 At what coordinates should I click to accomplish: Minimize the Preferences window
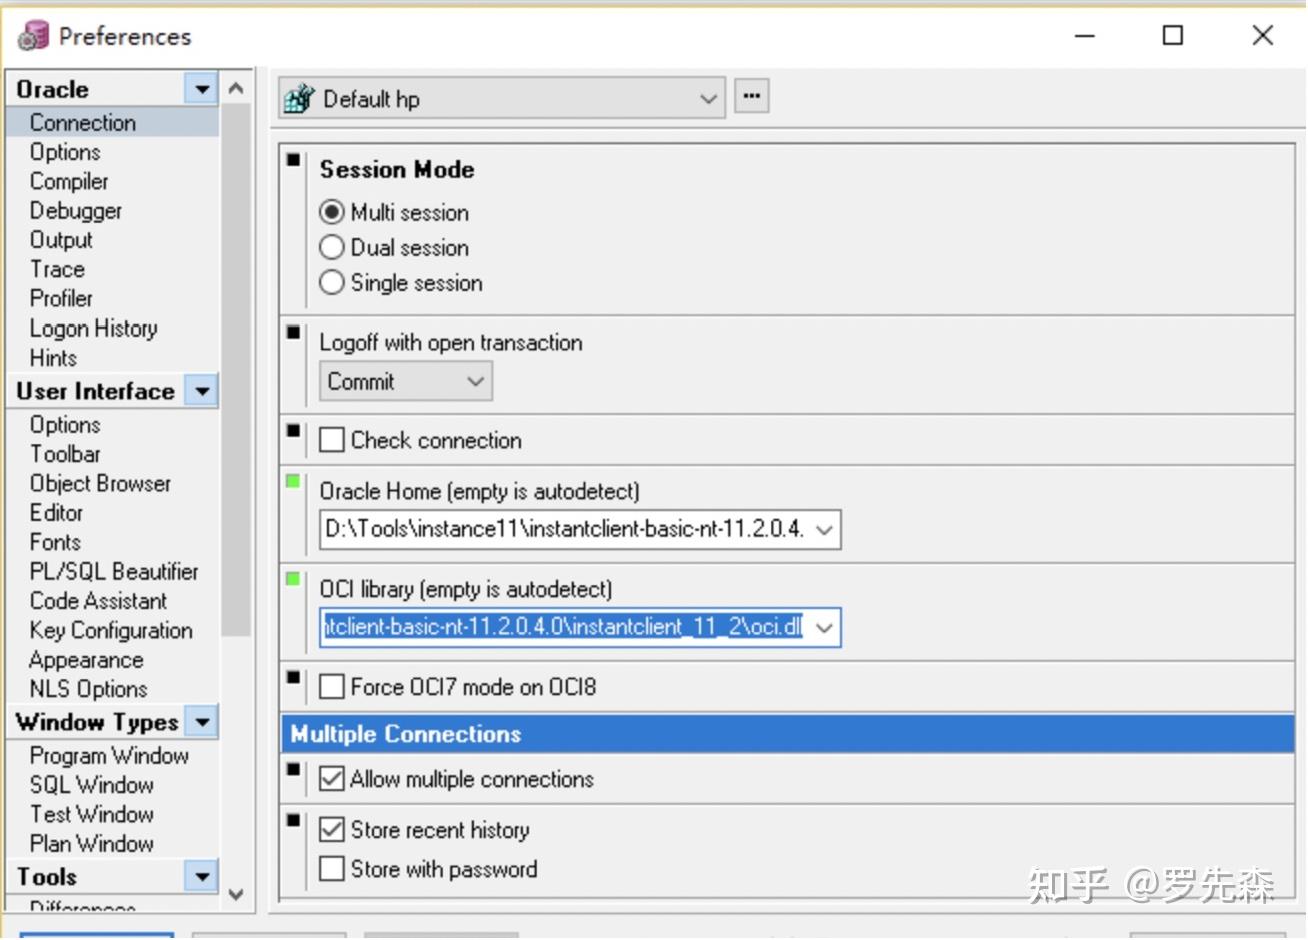[1085, 36]
